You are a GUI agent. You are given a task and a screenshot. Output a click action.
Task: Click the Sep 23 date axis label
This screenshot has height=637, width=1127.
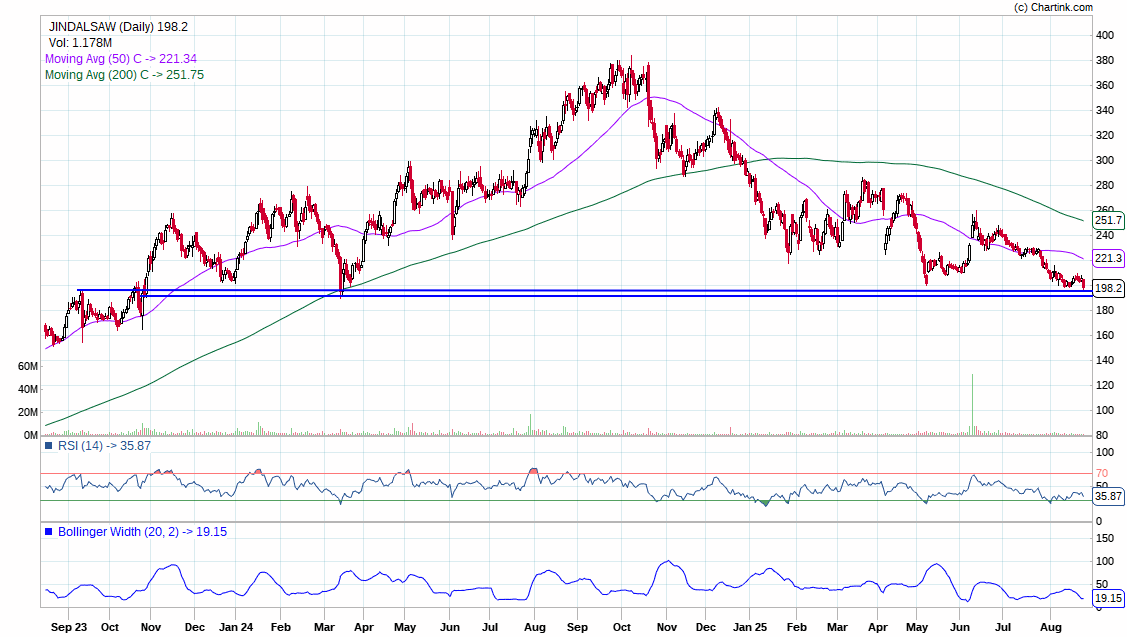point(69,627)
